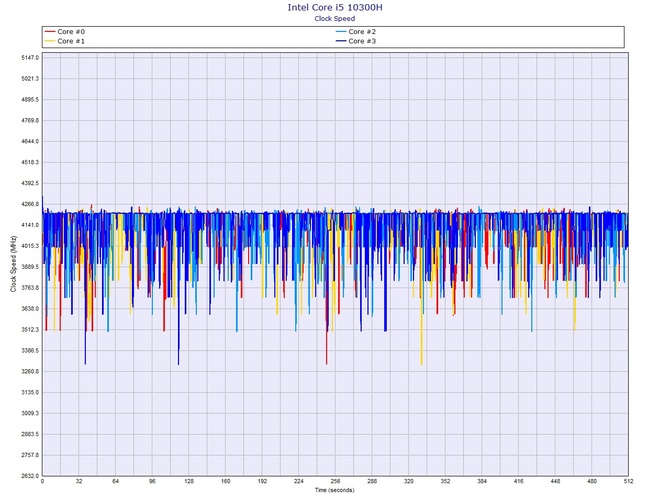This screenshot has width=670, height=502.
Task: Click the 5021.3 y-axis value
Action: [x=30, y=79]
